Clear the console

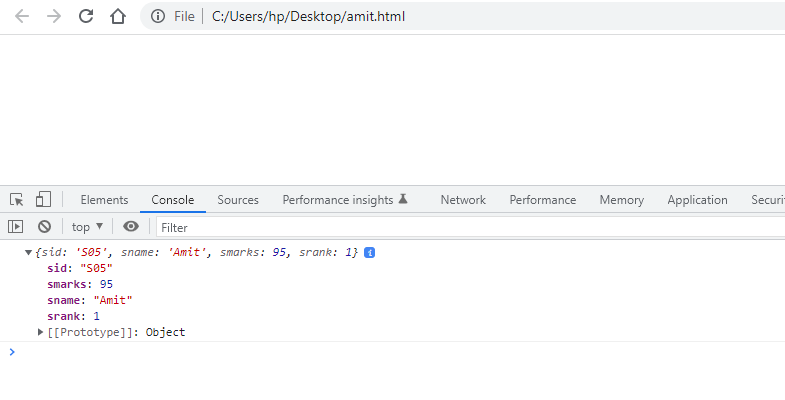45,227
